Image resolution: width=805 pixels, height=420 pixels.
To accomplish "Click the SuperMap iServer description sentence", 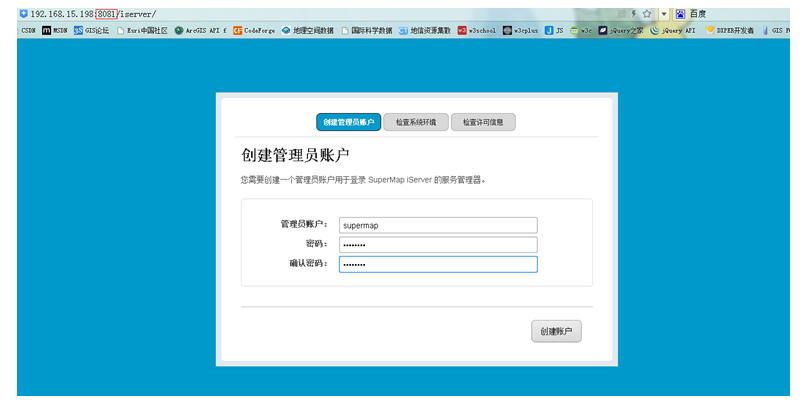I will (363, 180).
